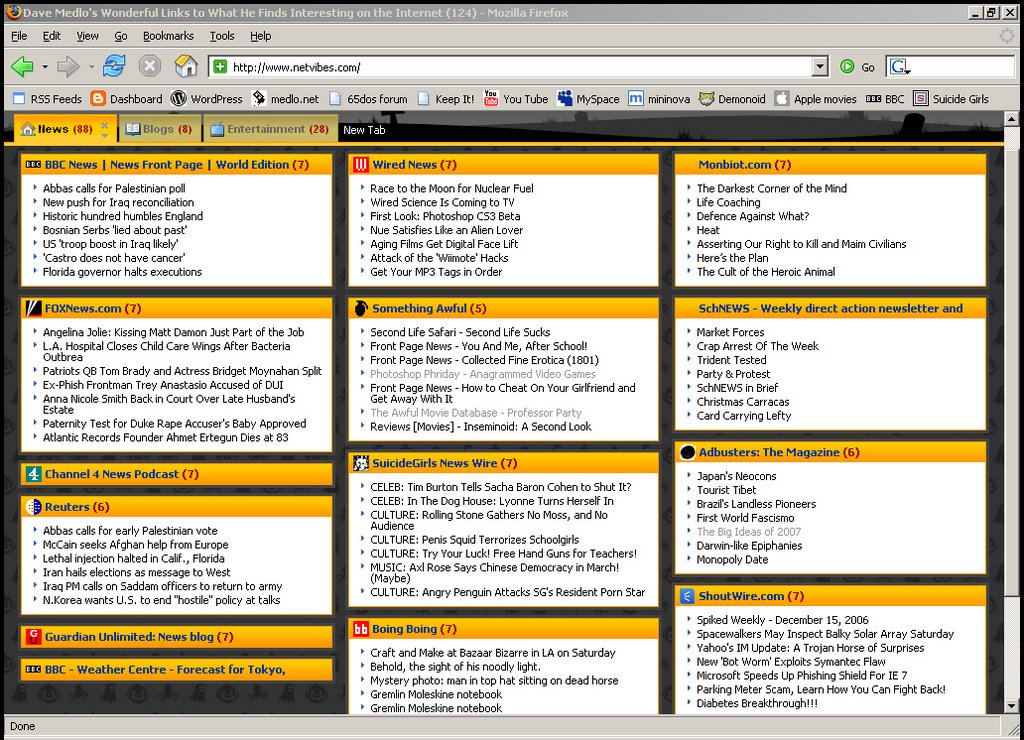Open 'Race to the Moon for Nuclear Fuel'
Screen dimensions: 1024x740
click(452, 188)
